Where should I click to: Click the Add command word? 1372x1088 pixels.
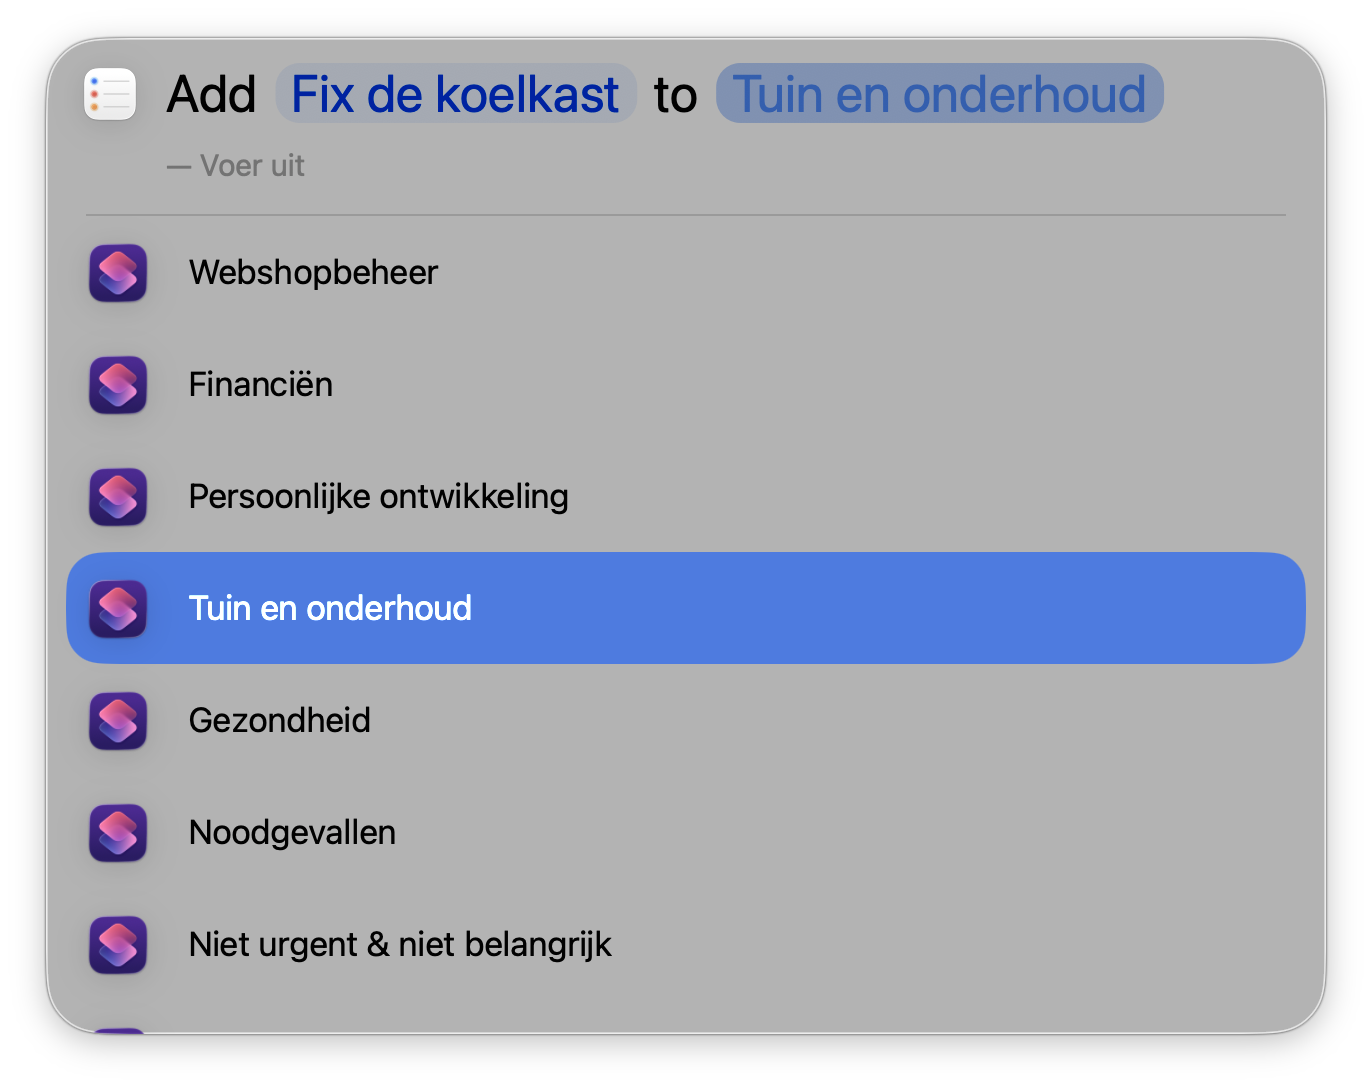click(211, 95)
